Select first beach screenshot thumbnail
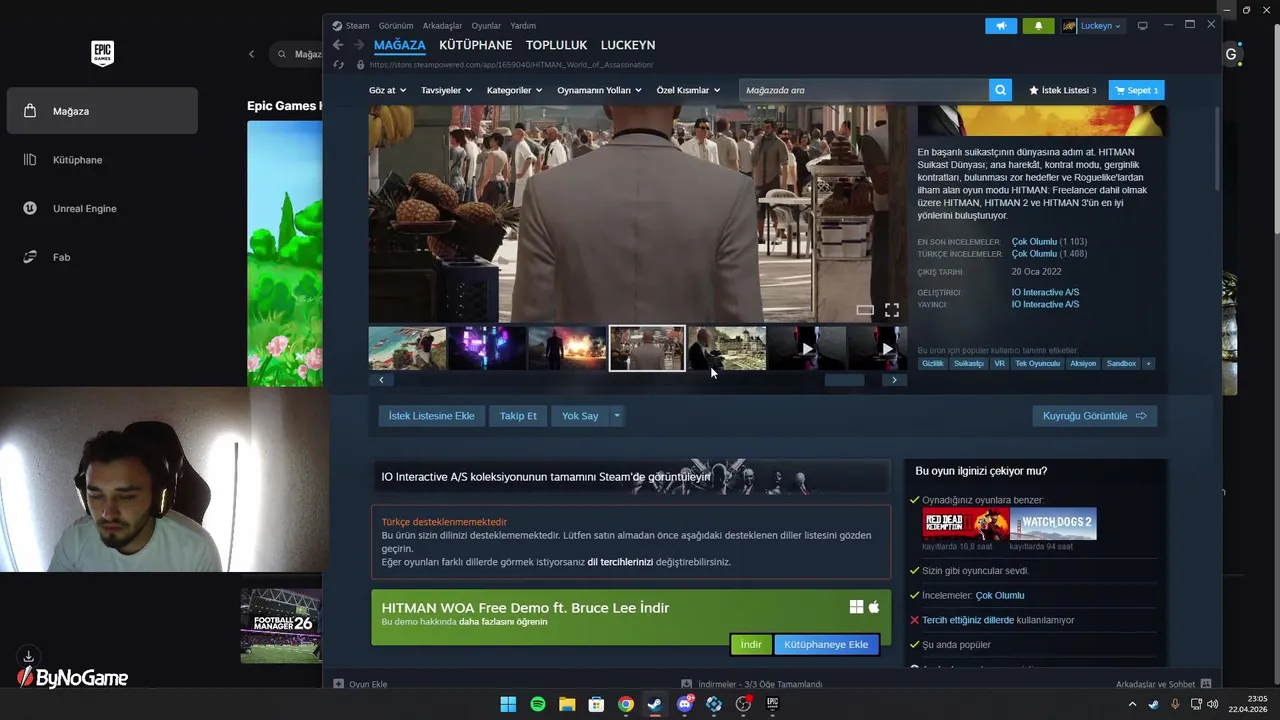Viewport: 1280px width, 720px height. coord(407,349)
